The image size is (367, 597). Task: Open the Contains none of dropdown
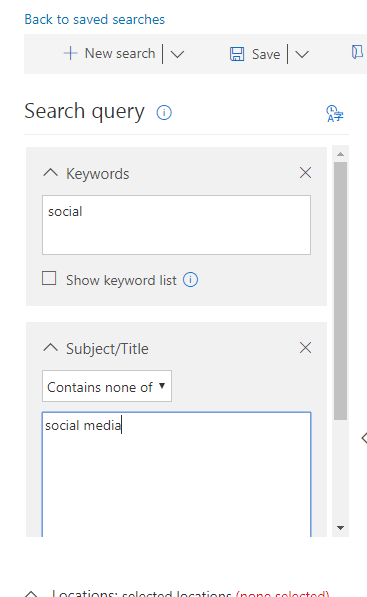click(x=107, y=386)
